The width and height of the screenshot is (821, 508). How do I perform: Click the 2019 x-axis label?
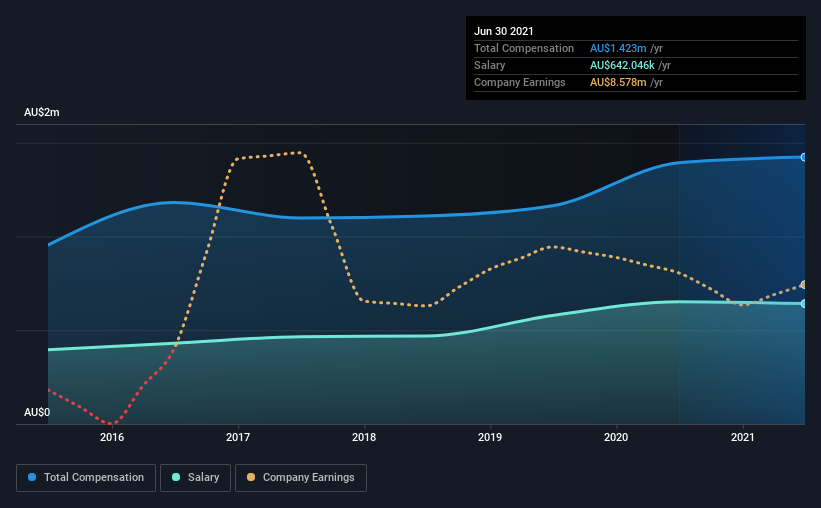[490, 437]
